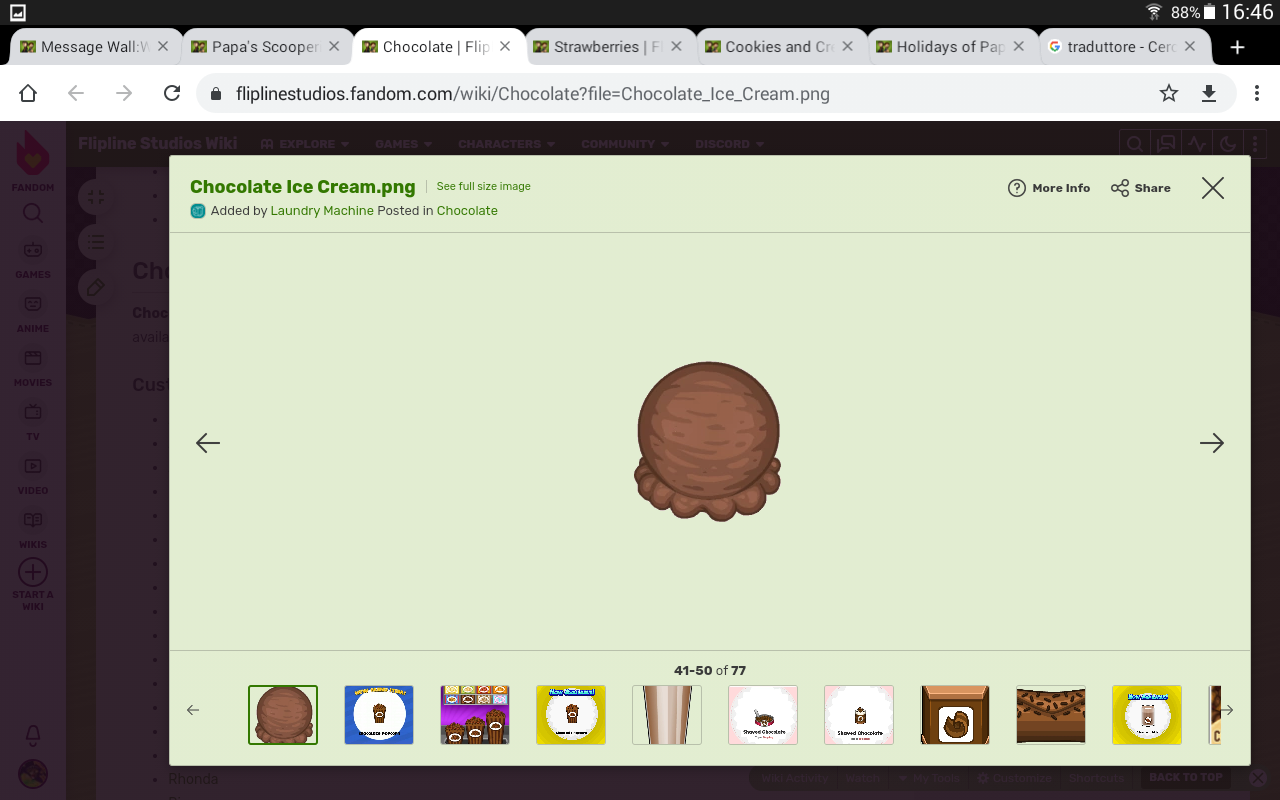This screenshot has height=800, width=1280.
Task: Switch to the Holidays of Papa tab
Action: click(x=950, y=47)
